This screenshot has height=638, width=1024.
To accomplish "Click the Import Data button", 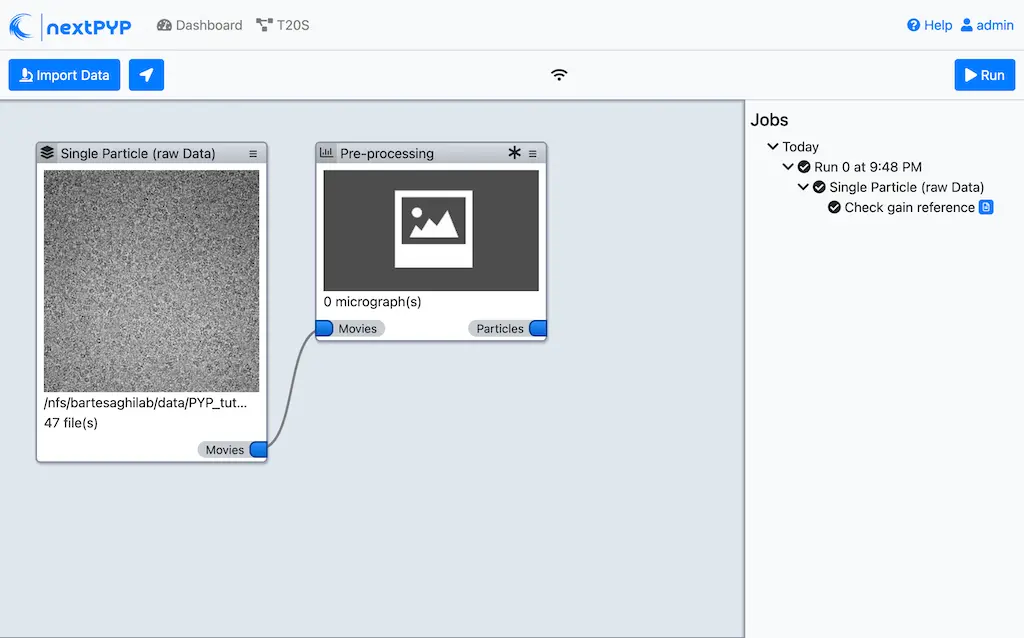I will [x=63, y=74].
